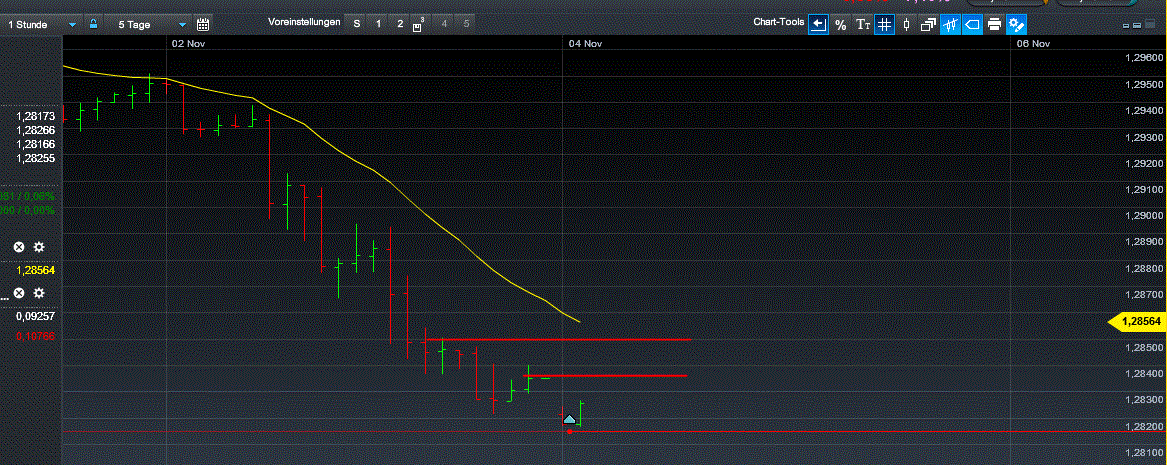Image resolution: width=1167 pixels, height=465 pixels.
Task: Open the calendar date picker icon
Action: 202,25
